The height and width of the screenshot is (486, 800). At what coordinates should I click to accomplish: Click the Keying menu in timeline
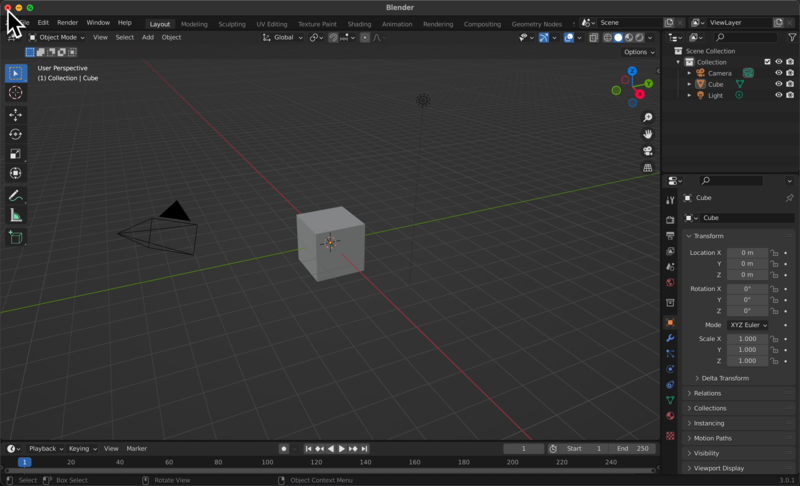click(83, 449)
